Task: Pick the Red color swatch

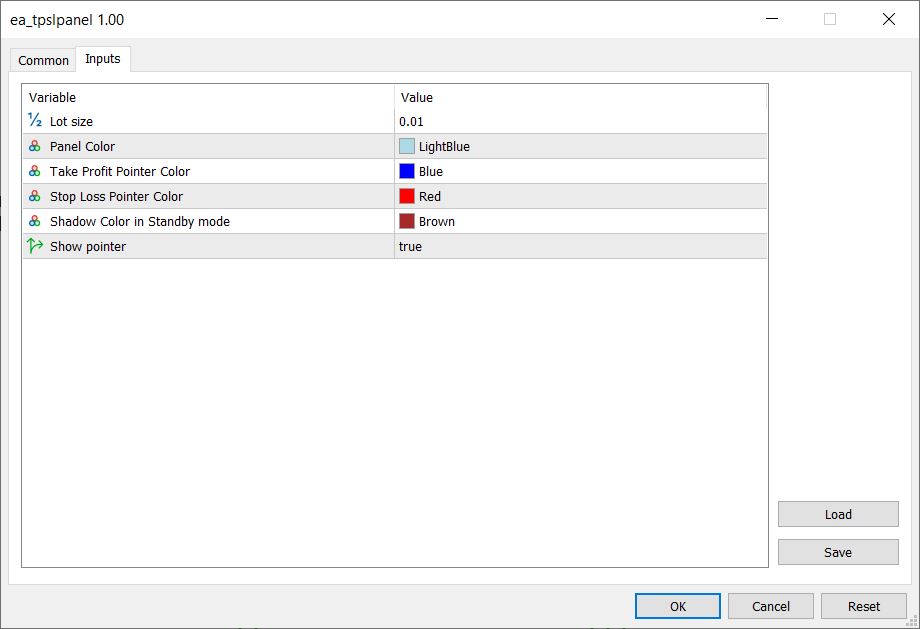Action: [407, 196]
